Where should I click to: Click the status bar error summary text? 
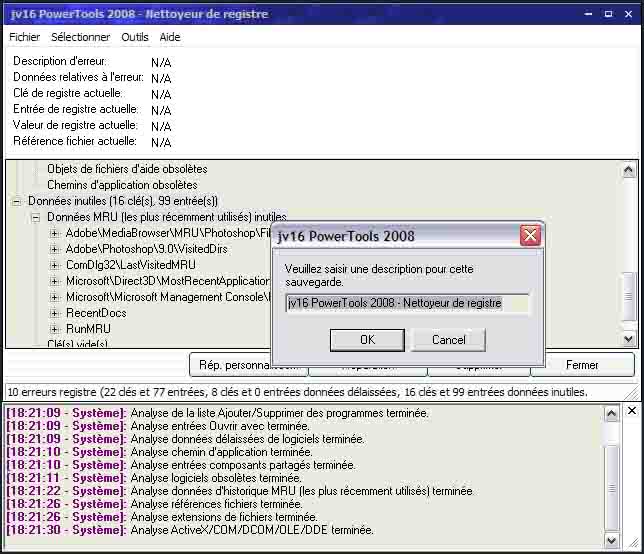tap(297, 392)
